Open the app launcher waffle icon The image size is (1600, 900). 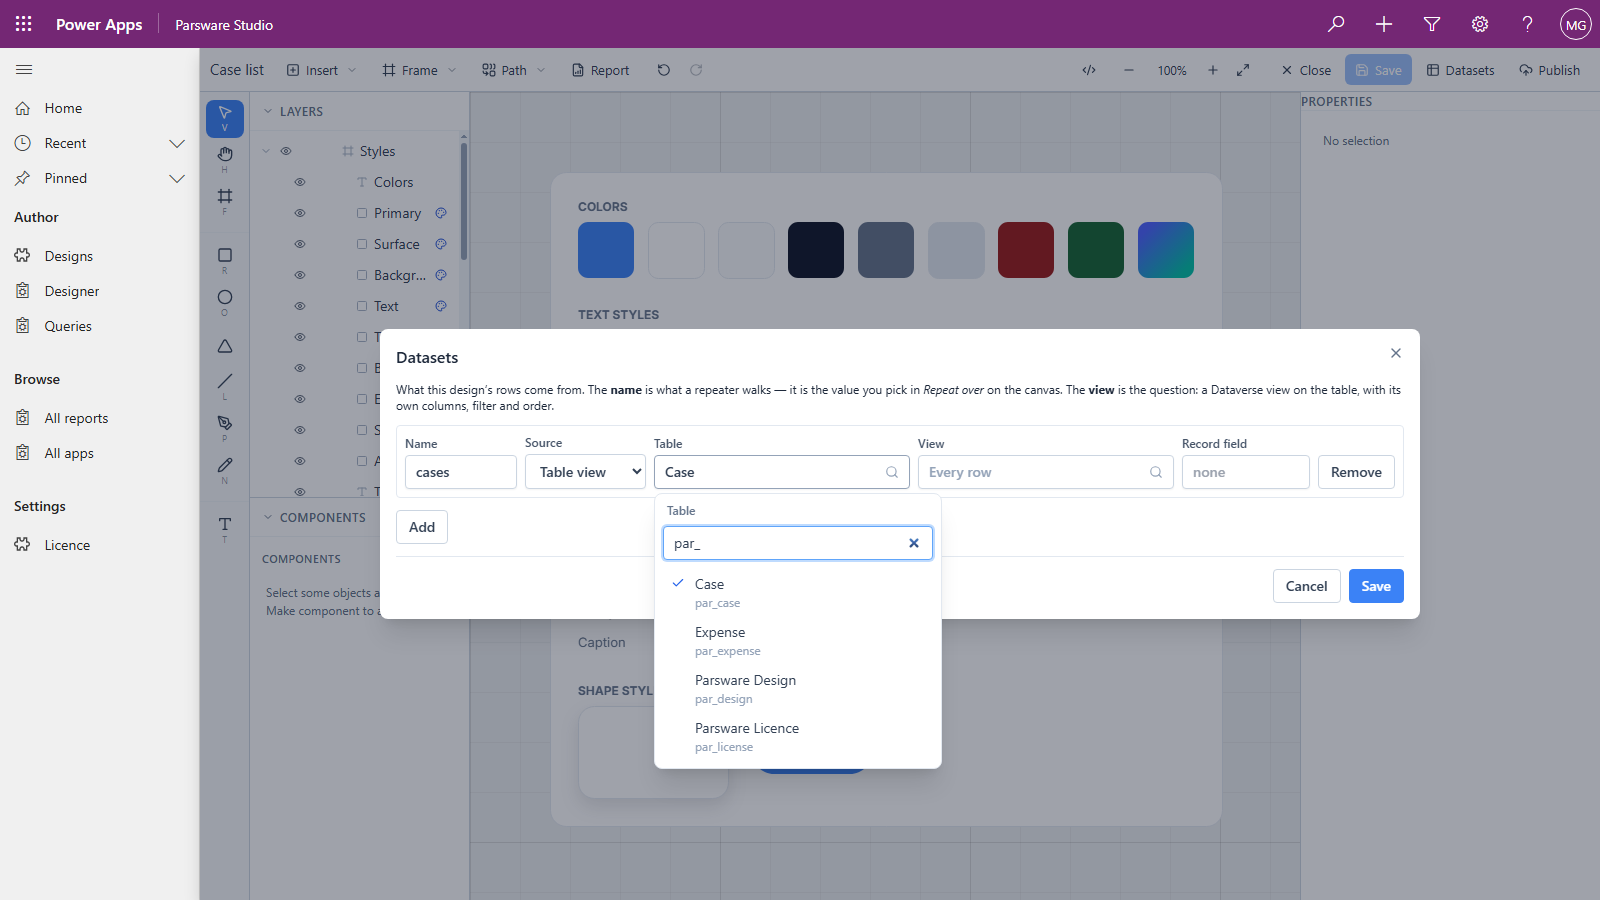point(24,24)
